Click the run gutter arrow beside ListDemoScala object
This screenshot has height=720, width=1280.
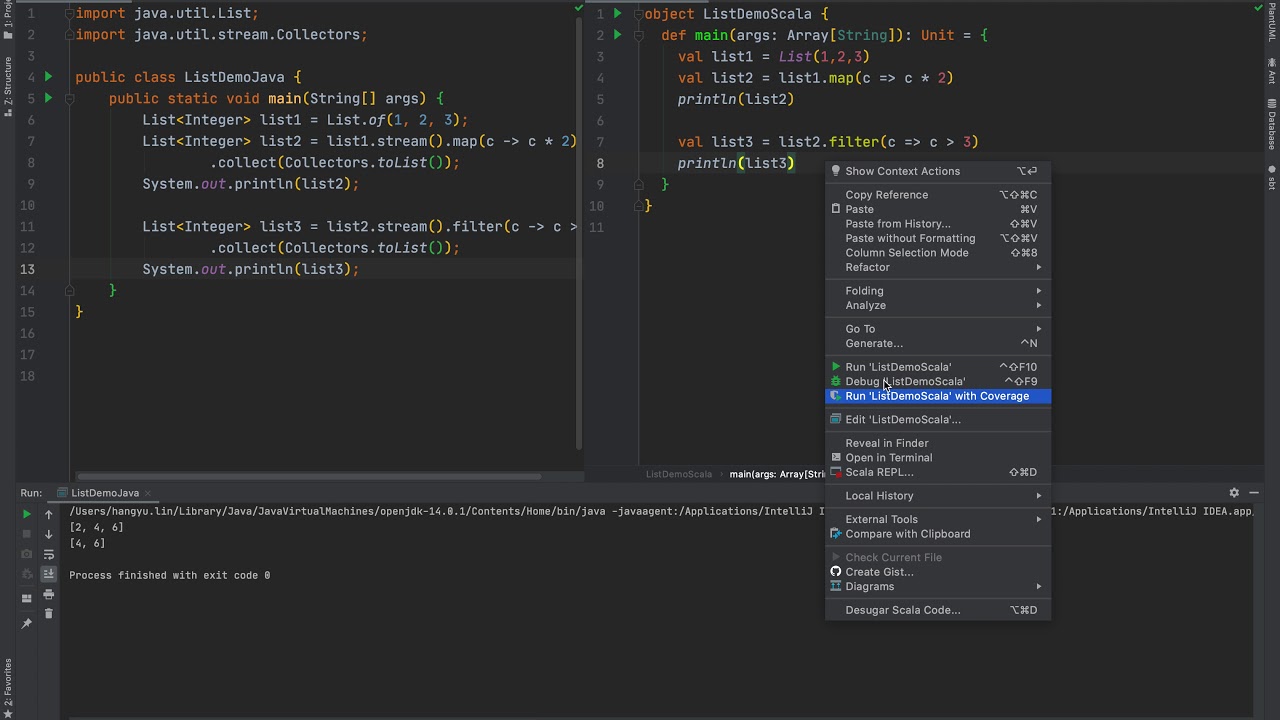(x=618, y=14)
